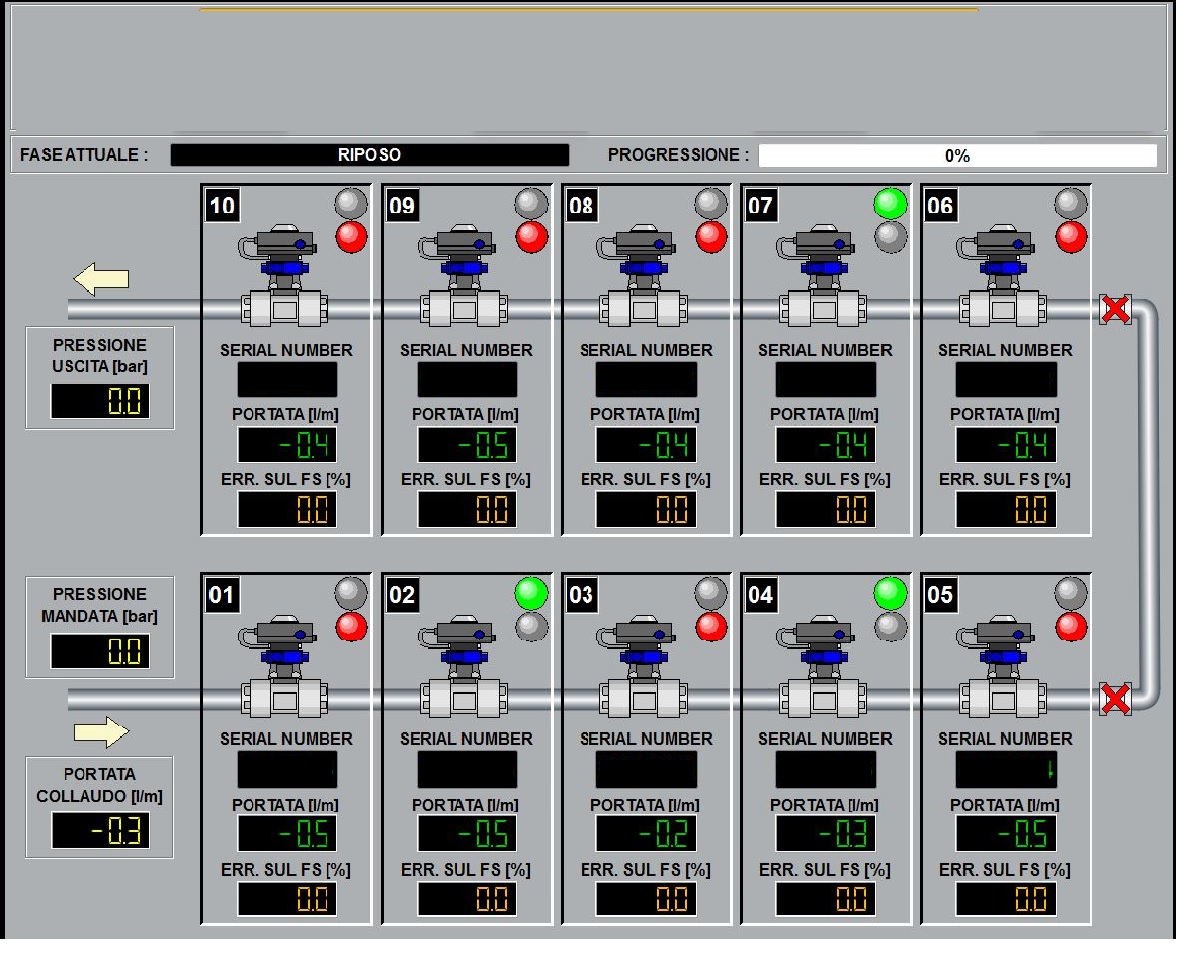Click the red status lamp of station 03
1200x966 pixels.
tap(711, 627)
